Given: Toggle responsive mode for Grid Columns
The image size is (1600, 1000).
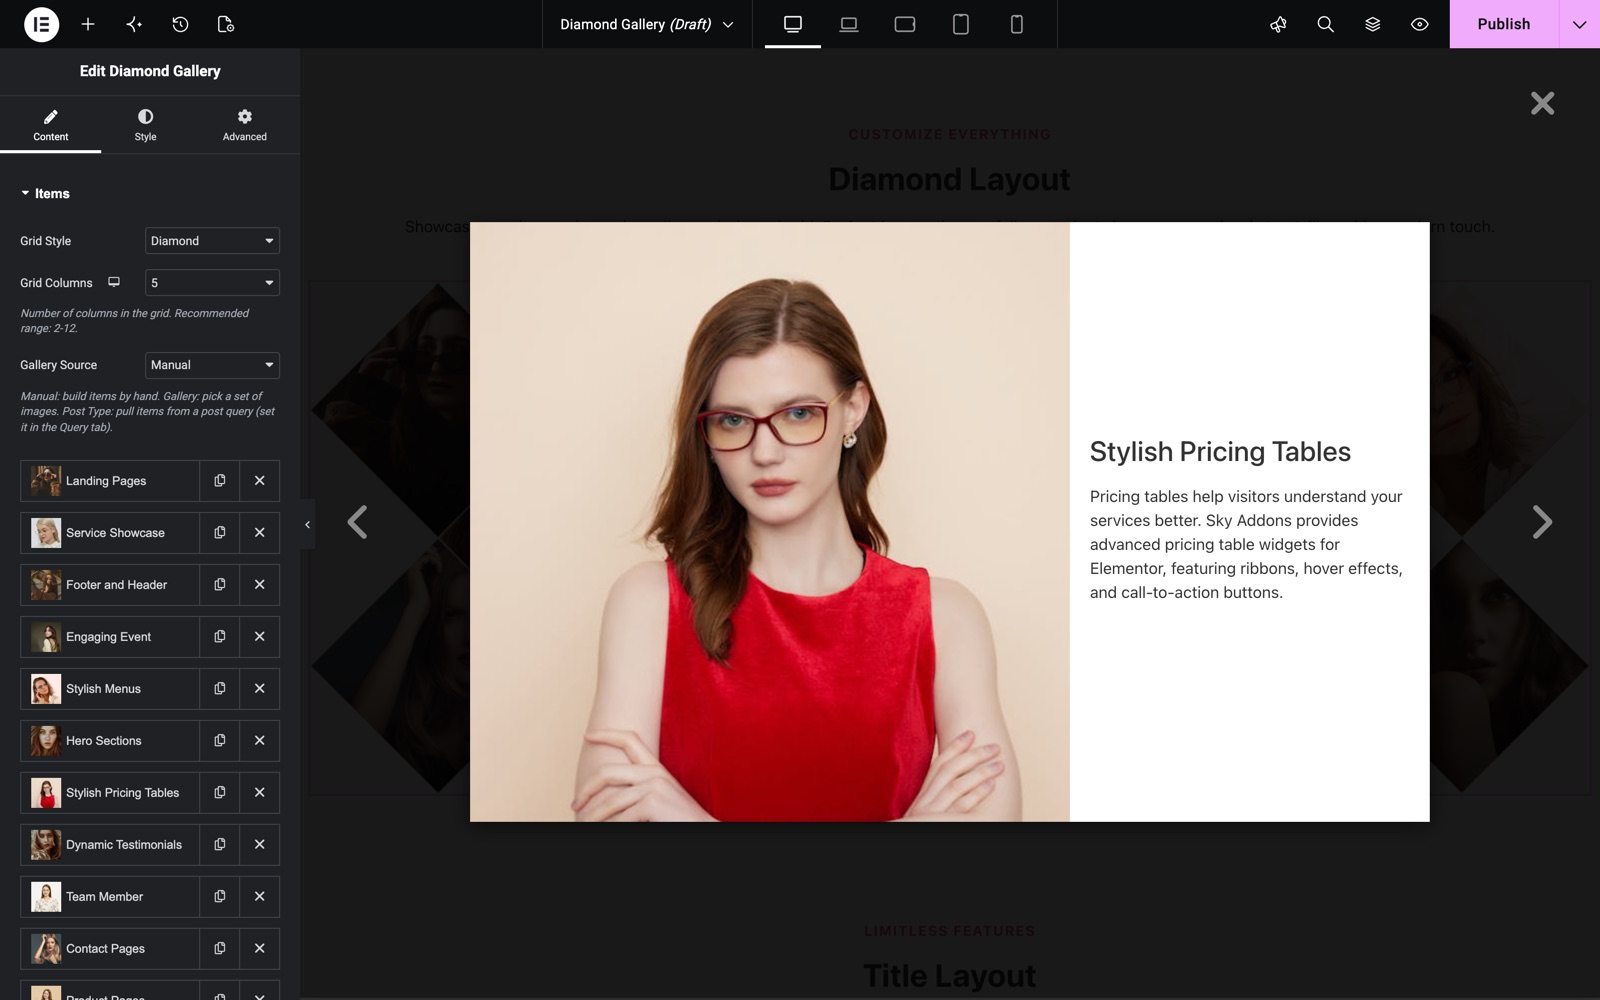Looking at the screenshot, I should coord(114,282).
